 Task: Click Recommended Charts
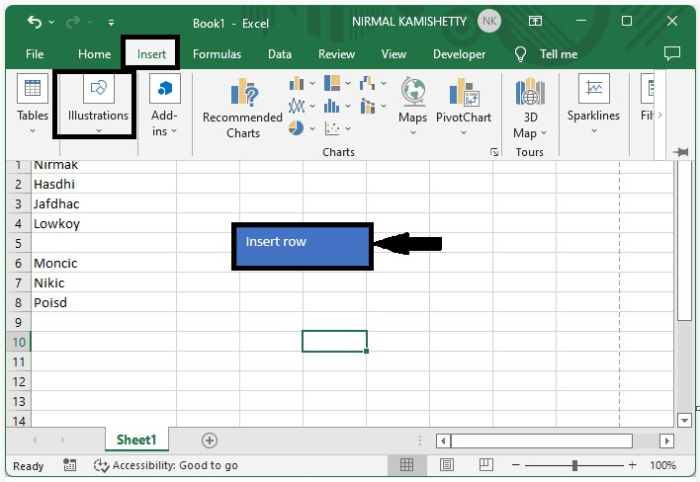(x=242, y=108)
